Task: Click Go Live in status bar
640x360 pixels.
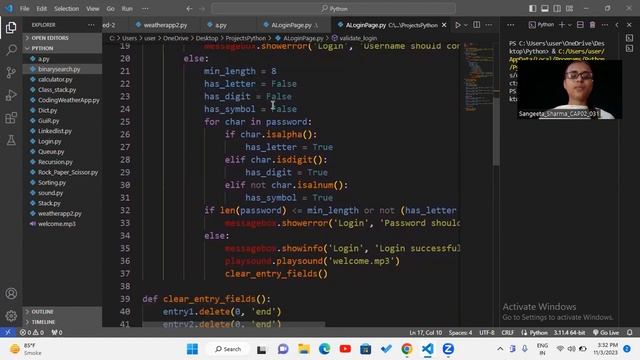Action: pos(606,332)
